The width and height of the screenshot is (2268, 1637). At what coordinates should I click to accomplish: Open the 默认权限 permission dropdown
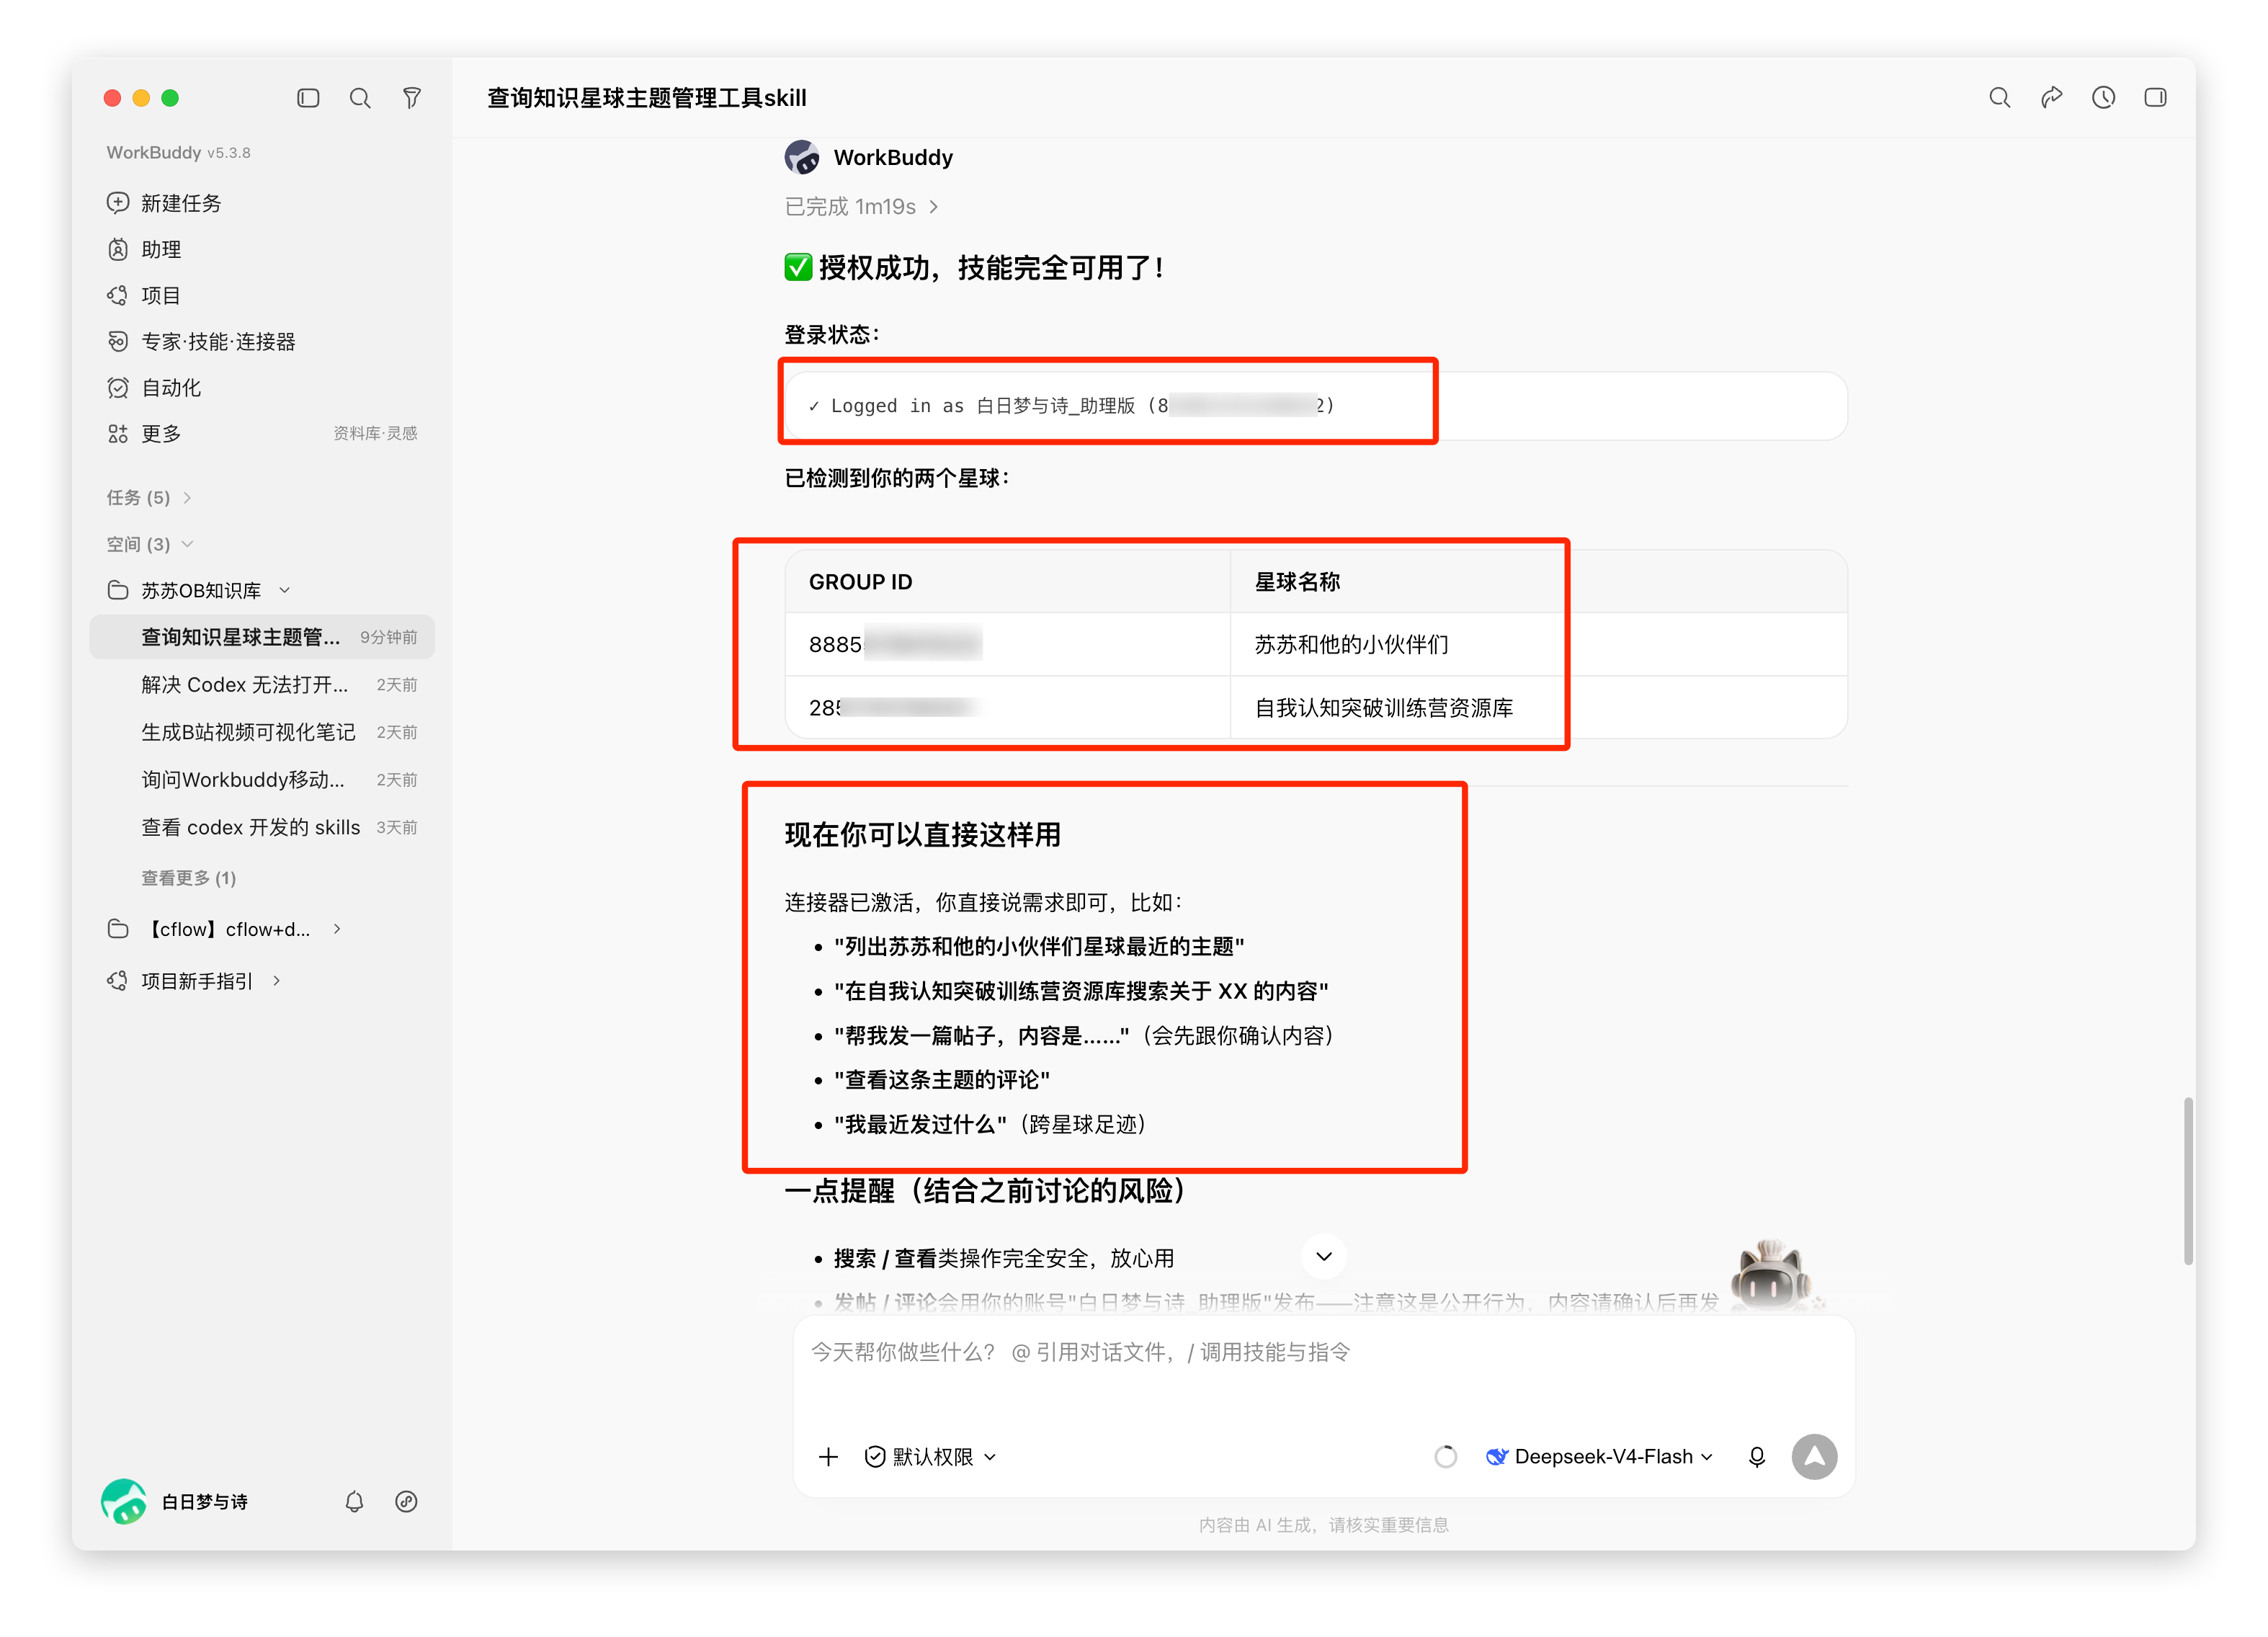point(930,1456)
